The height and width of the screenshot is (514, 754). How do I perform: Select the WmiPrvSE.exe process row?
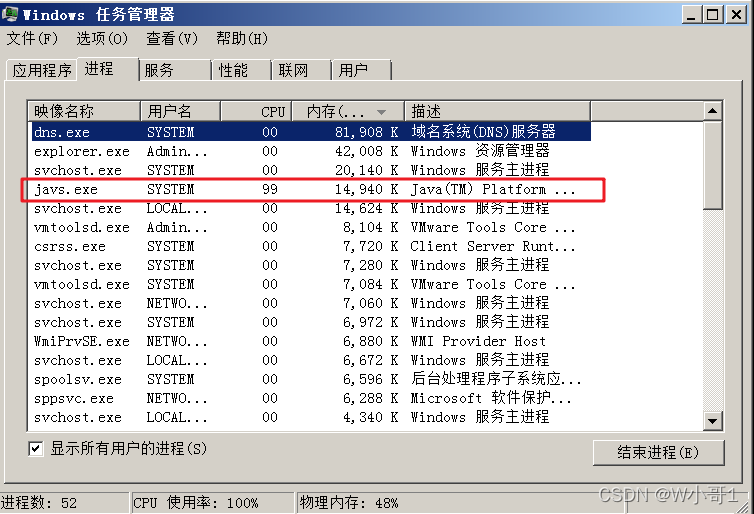(x=311, y=341)
